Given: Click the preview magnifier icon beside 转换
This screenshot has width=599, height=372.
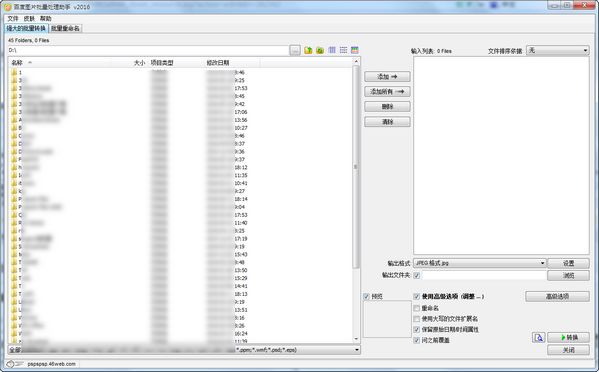Looking at the screenshot, I should (539, 338).
